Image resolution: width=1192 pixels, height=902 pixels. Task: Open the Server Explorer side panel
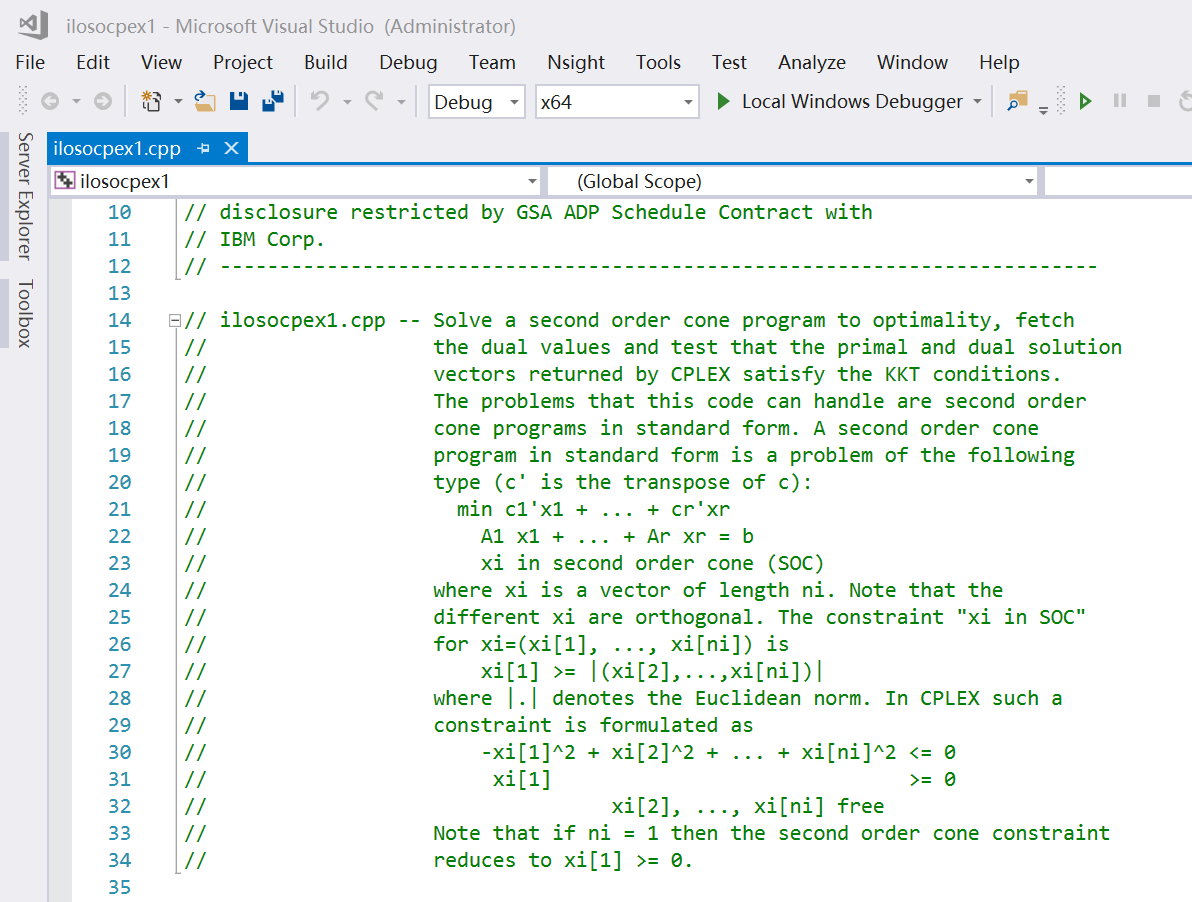tap(25, 196)
